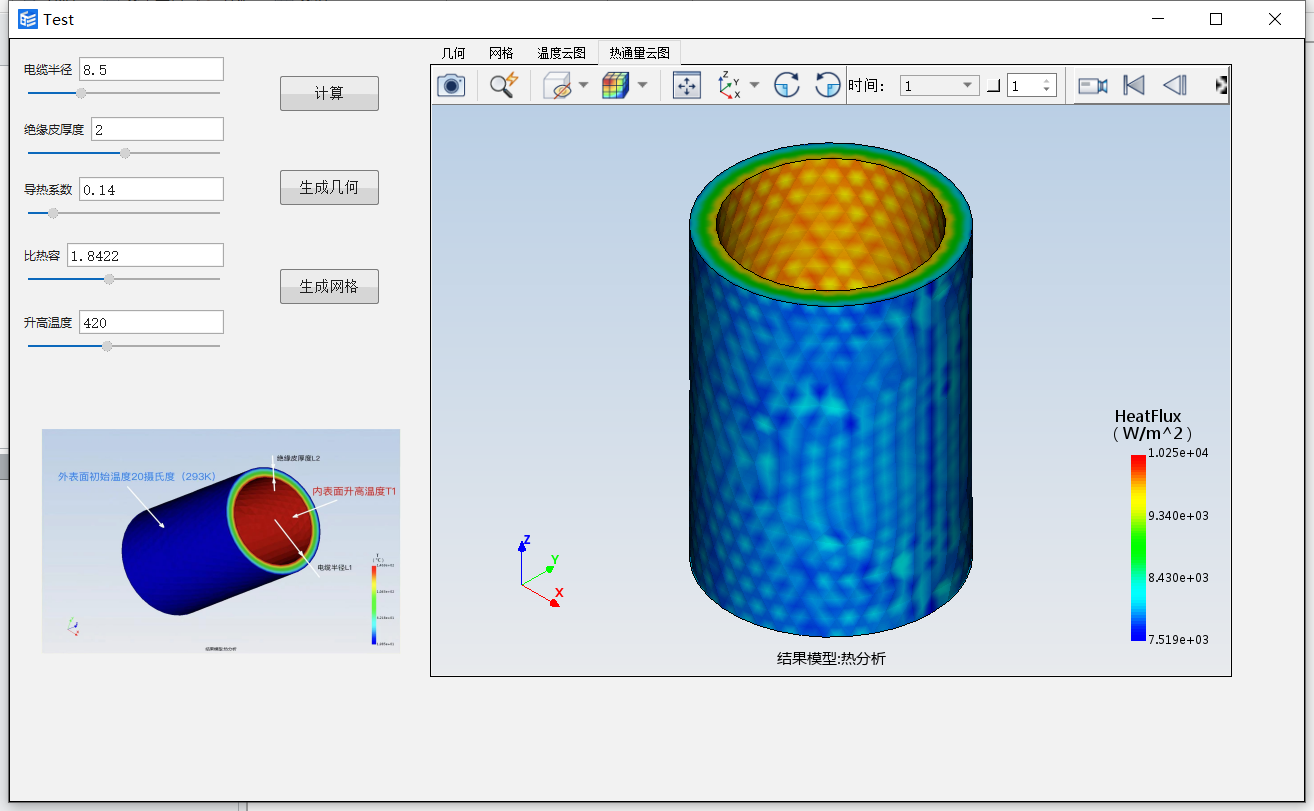Viewport: 1314px width, 811px height.
Task: Click the 导热系数 slider handle
Action: [53, 213]
